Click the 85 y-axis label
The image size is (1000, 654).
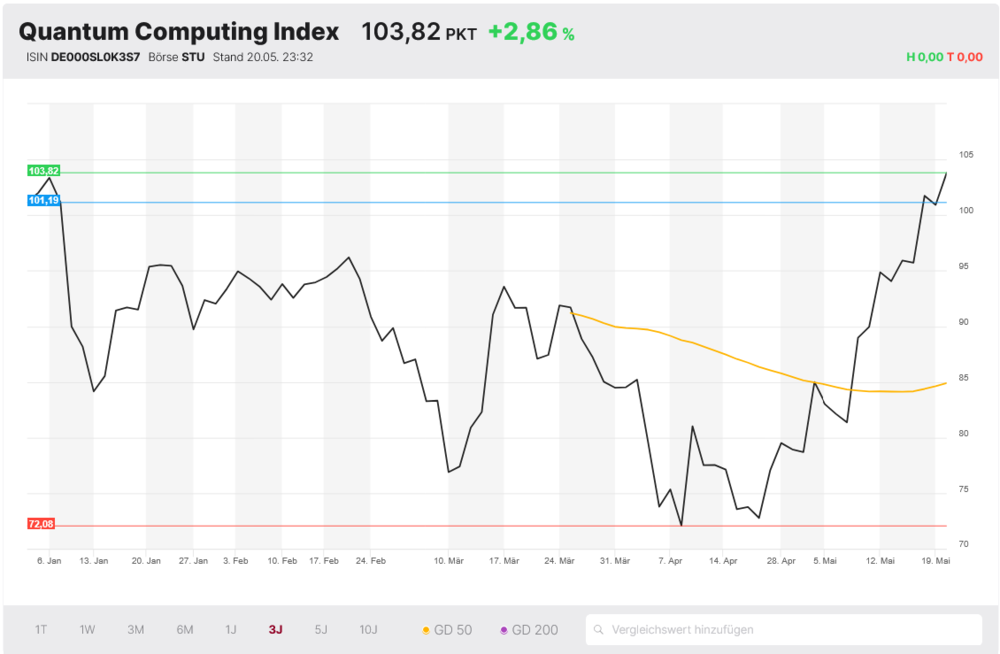coord(963,378)
